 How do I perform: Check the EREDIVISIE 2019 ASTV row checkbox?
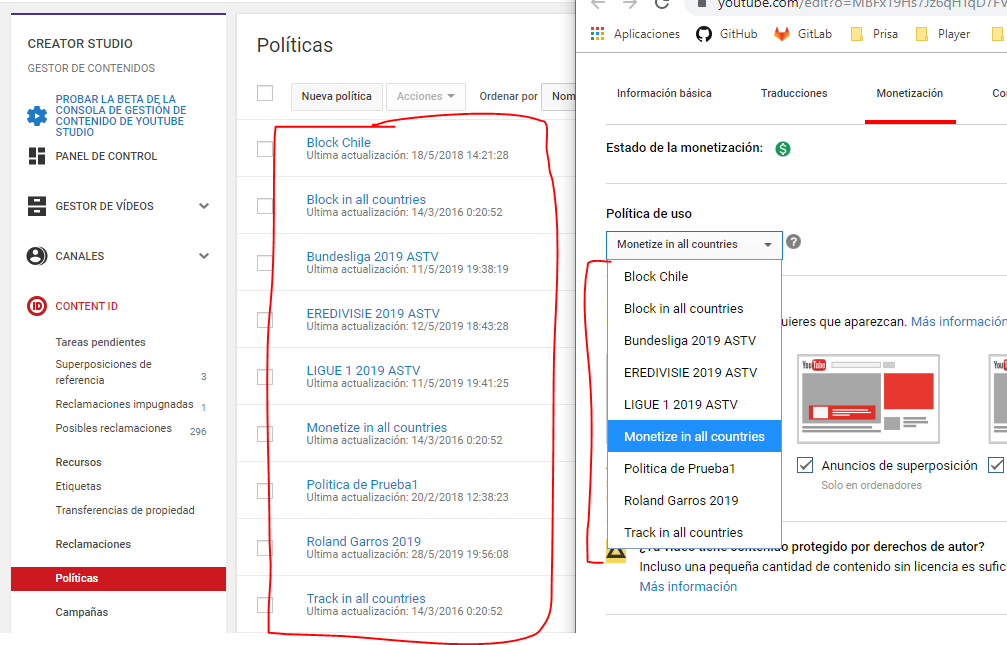tap(265, 320)
